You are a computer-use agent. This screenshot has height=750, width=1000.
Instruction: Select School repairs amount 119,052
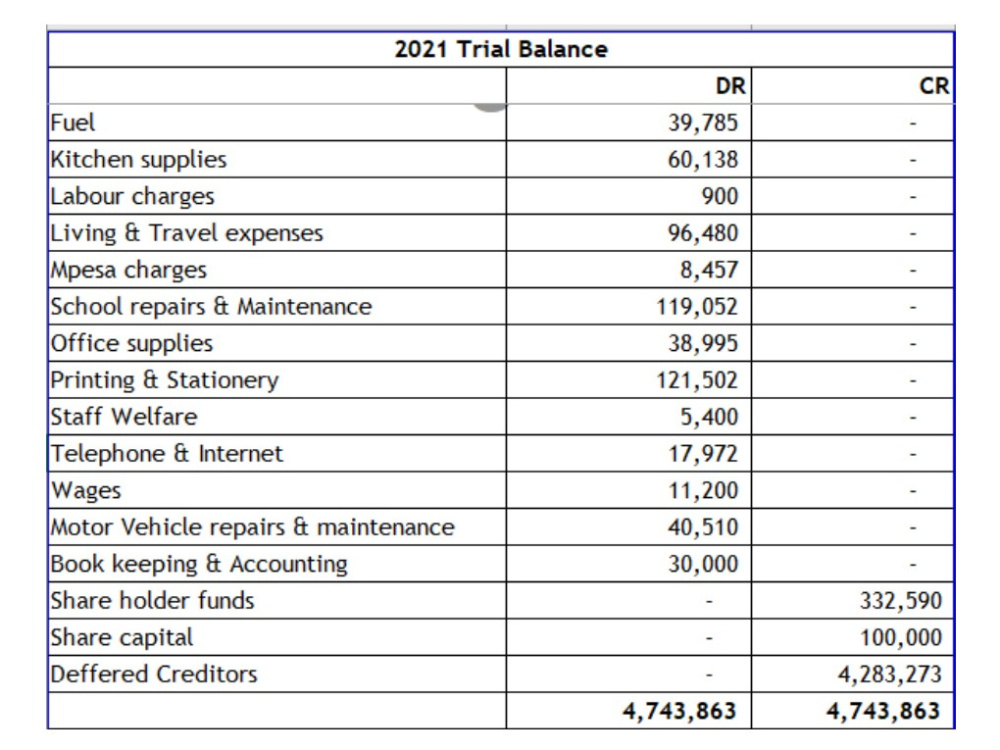click(697, 307)
